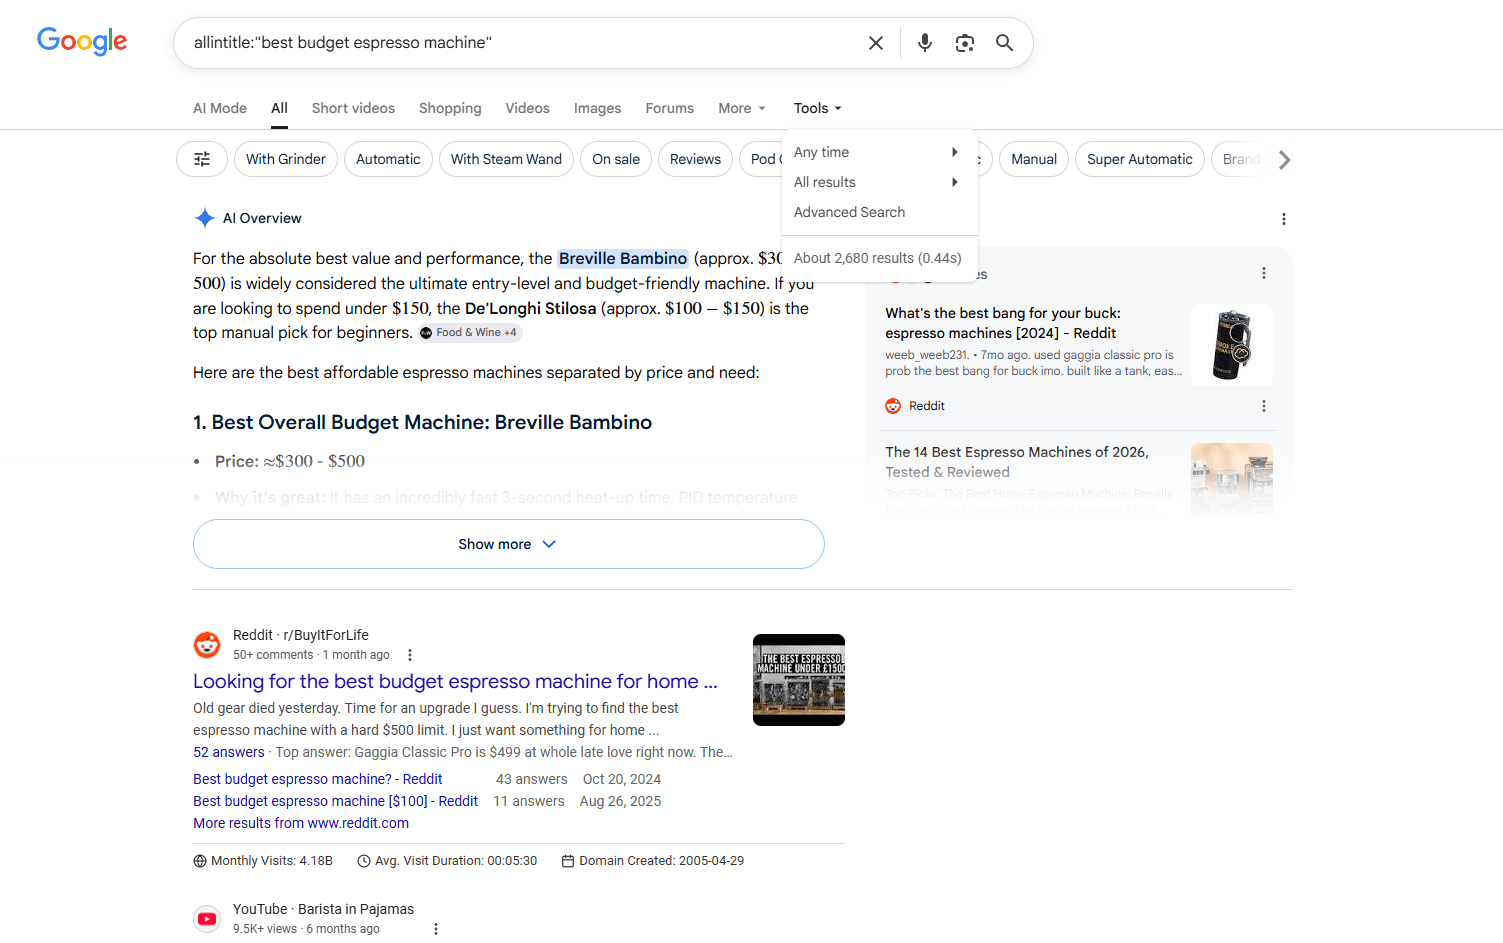Clear the search query with X icon
1503x943 pixels.
(x=876, y=43)
